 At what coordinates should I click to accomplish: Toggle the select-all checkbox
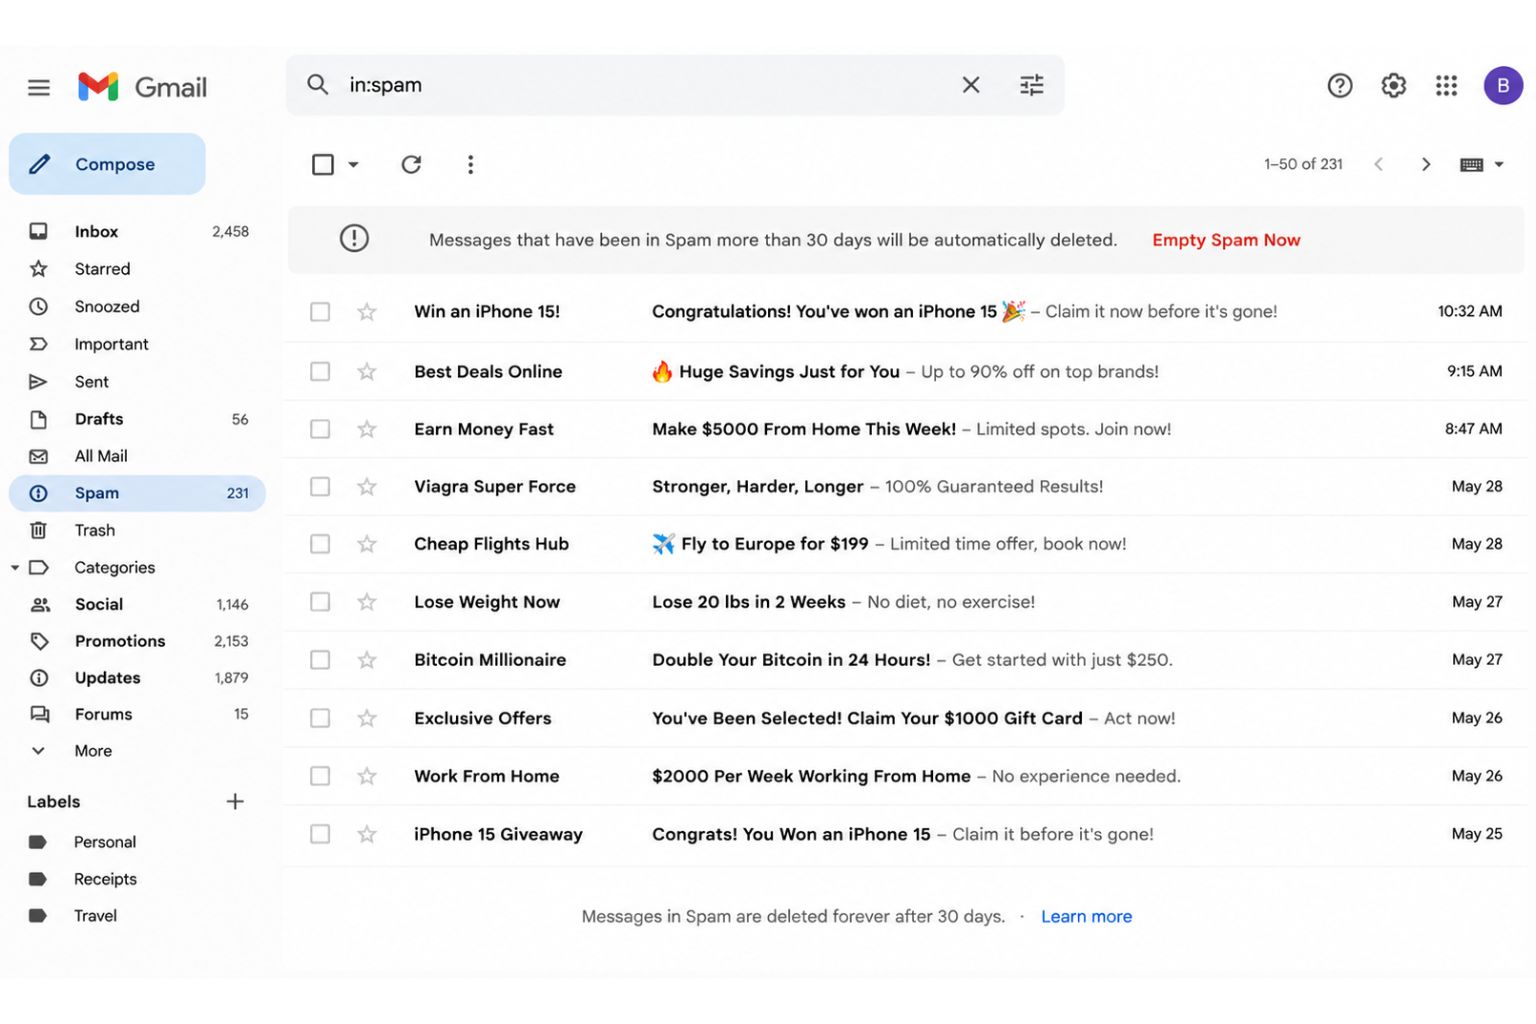tap(322, 164)
